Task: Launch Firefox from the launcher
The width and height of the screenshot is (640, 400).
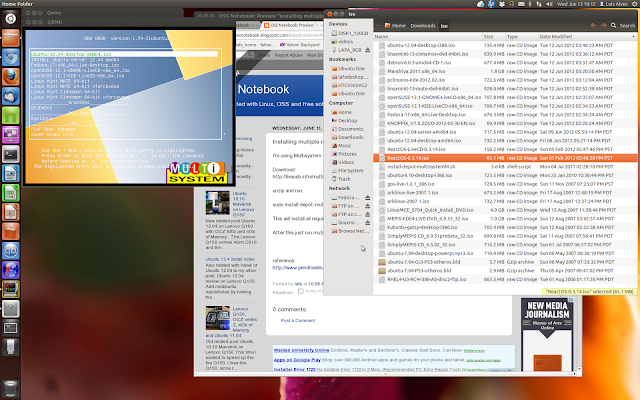Action: pyautogui.click(x=11, y=77)
